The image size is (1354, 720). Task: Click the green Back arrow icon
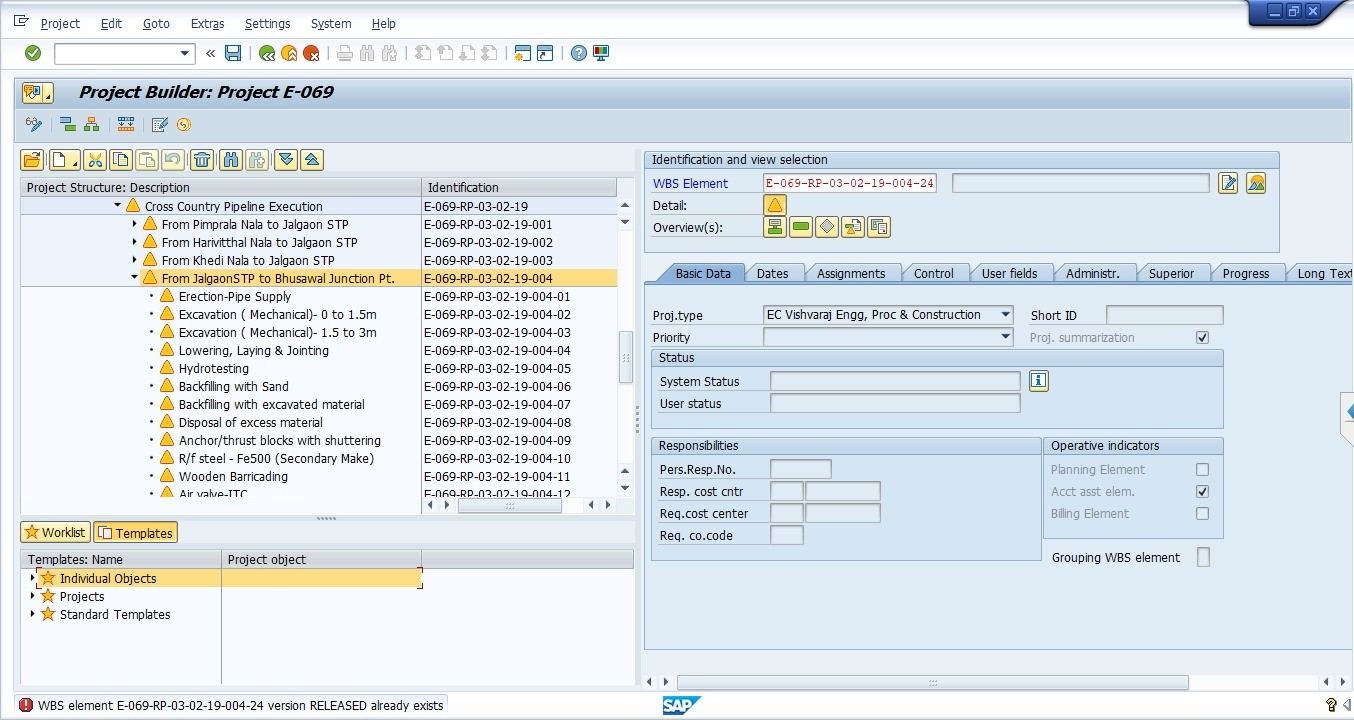pos(266,53)
